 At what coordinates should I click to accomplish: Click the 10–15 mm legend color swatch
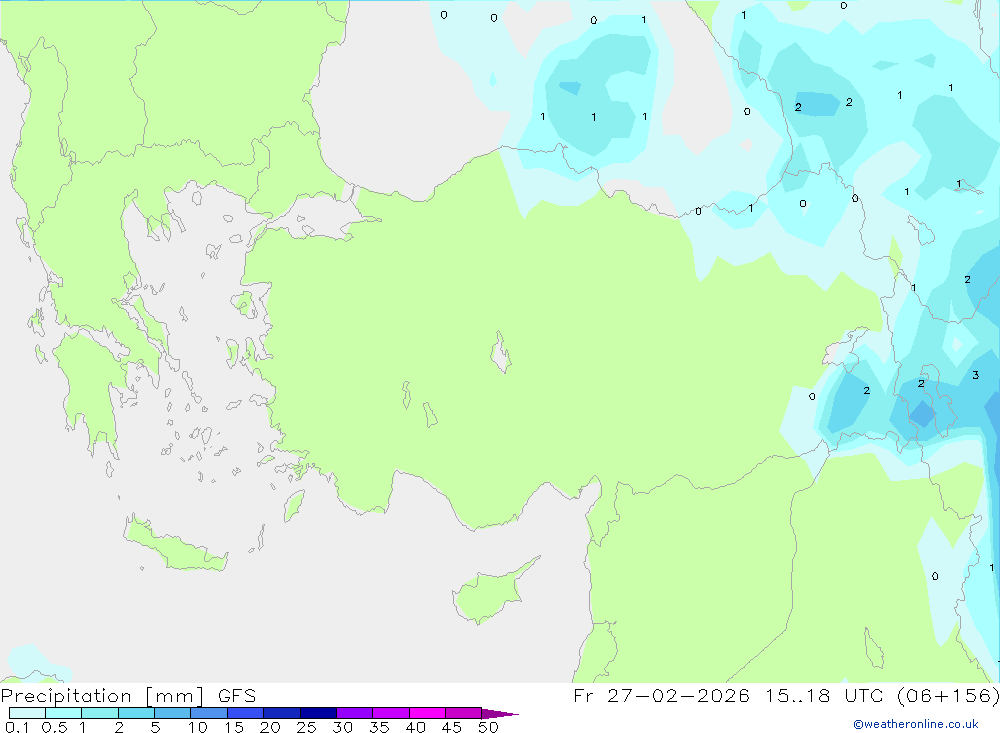tap(209, 713)
